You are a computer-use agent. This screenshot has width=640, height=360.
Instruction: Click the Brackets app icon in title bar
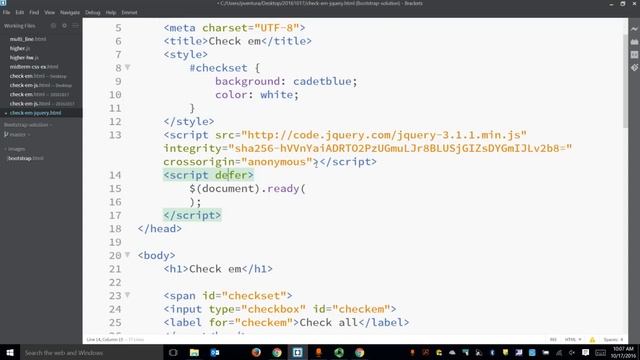point(3,3)
